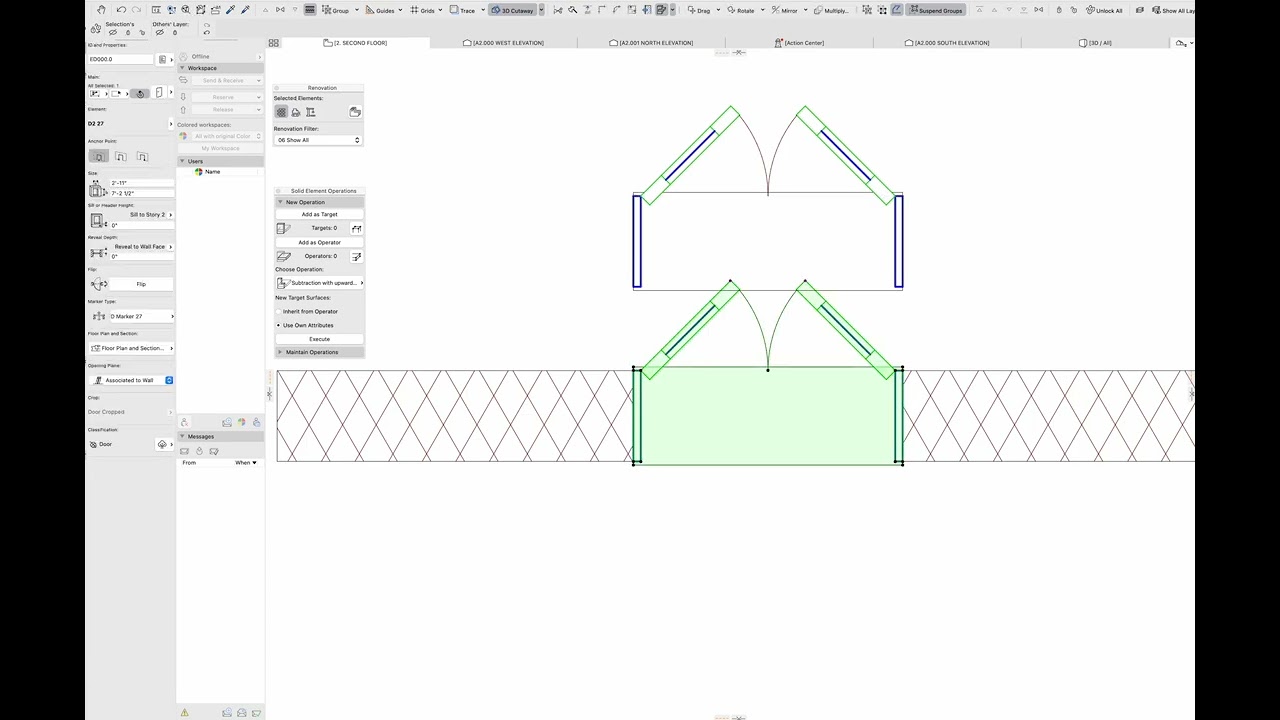Select Inherit from Operator radio button

(x=279, y=311)
